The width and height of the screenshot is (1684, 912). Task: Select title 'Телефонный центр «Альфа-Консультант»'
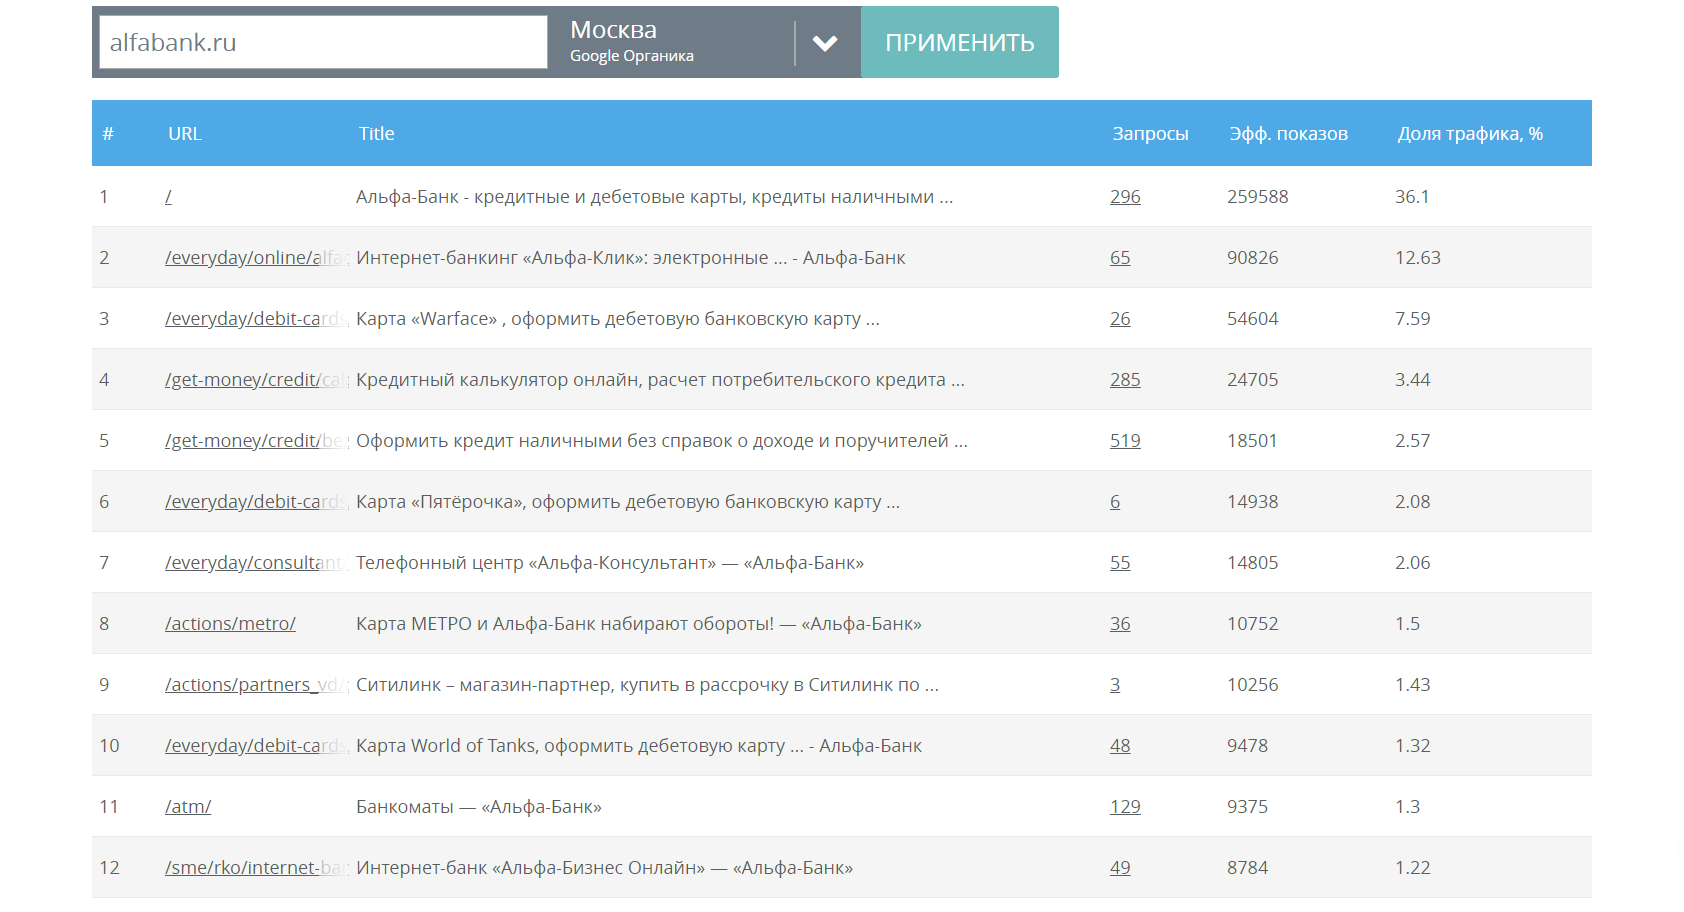coord(610,563)
